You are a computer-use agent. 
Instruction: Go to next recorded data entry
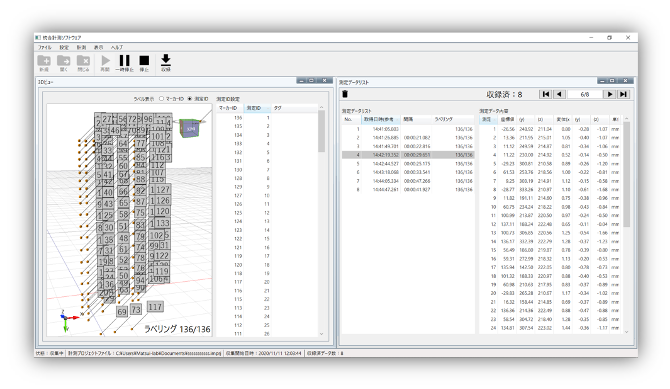pos(610,94)
